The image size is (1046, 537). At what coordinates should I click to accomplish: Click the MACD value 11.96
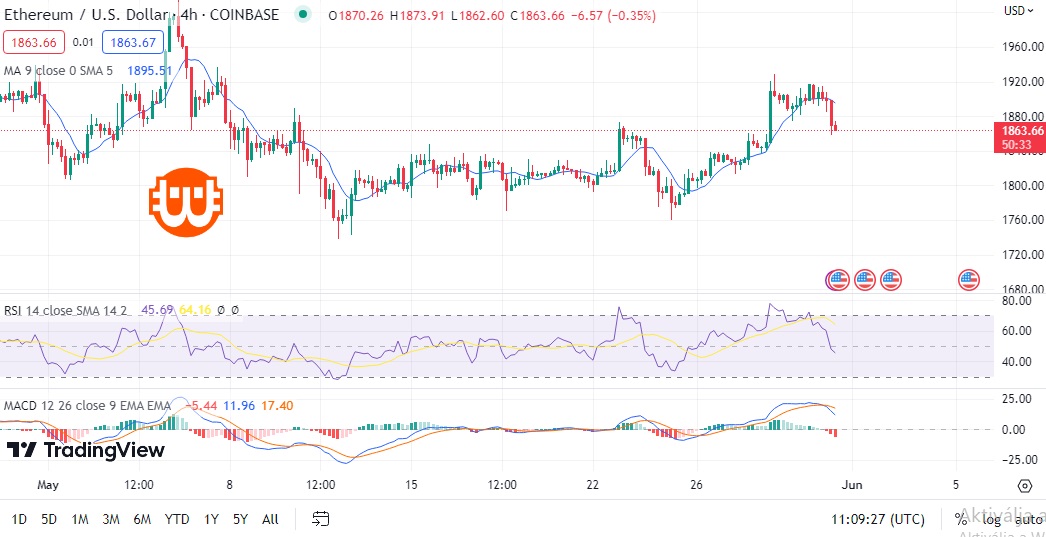coord(239,405)
